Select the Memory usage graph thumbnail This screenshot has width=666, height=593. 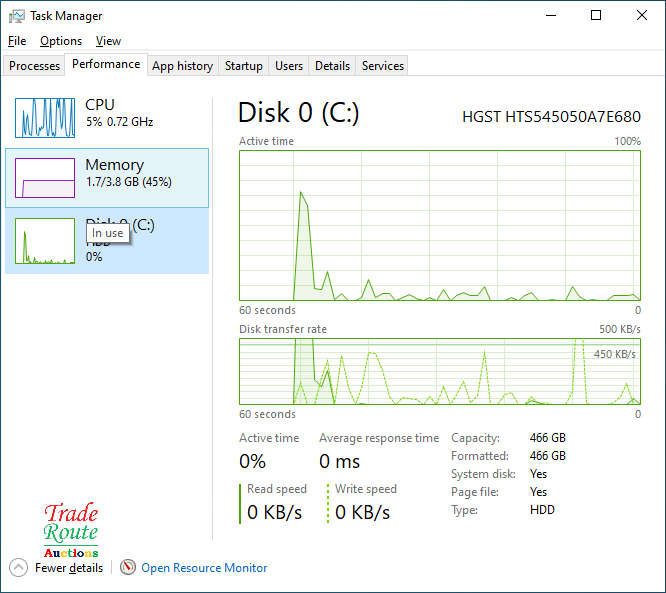(x=45, y=177)
